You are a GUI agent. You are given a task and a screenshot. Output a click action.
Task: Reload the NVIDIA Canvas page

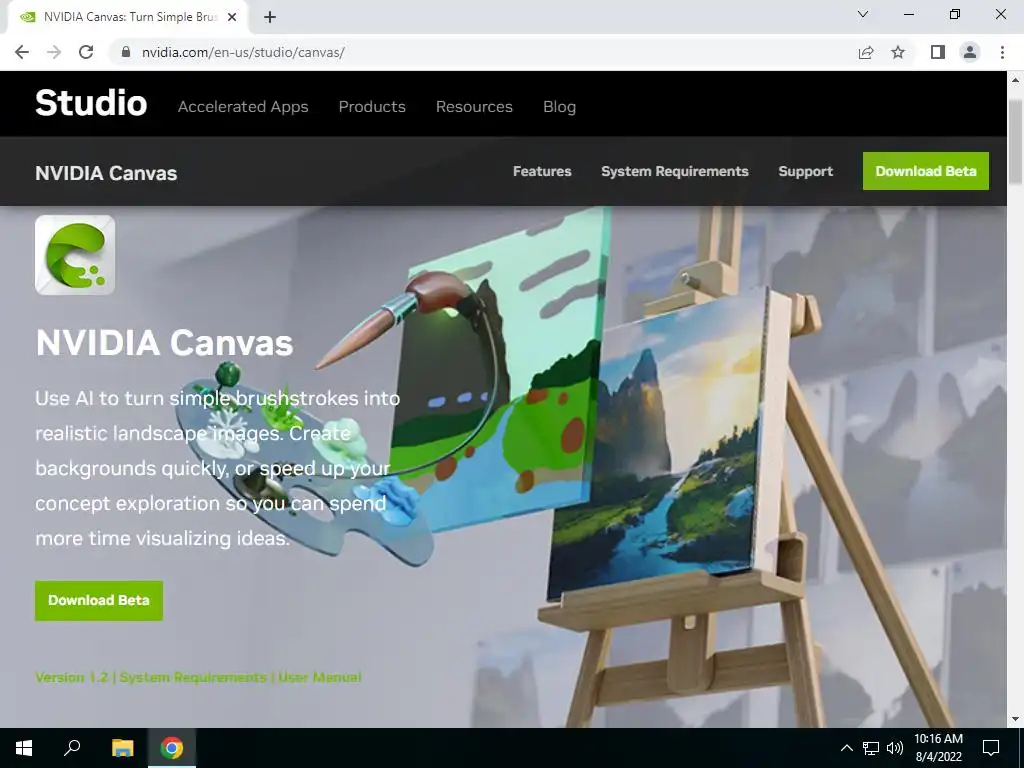[86, 52]
